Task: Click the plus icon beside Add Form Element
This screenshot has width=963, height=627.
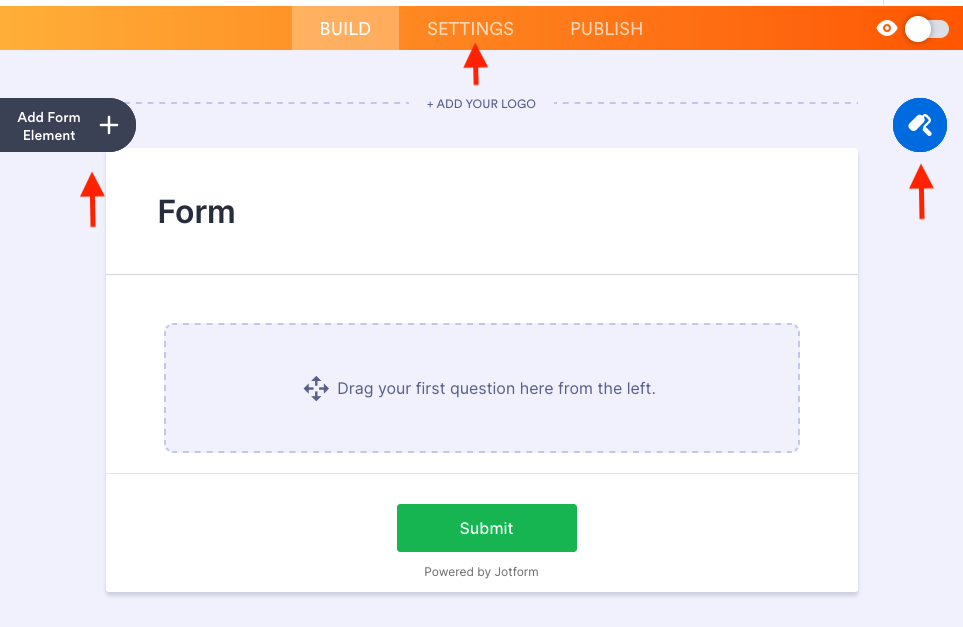Action: [110, 125]
